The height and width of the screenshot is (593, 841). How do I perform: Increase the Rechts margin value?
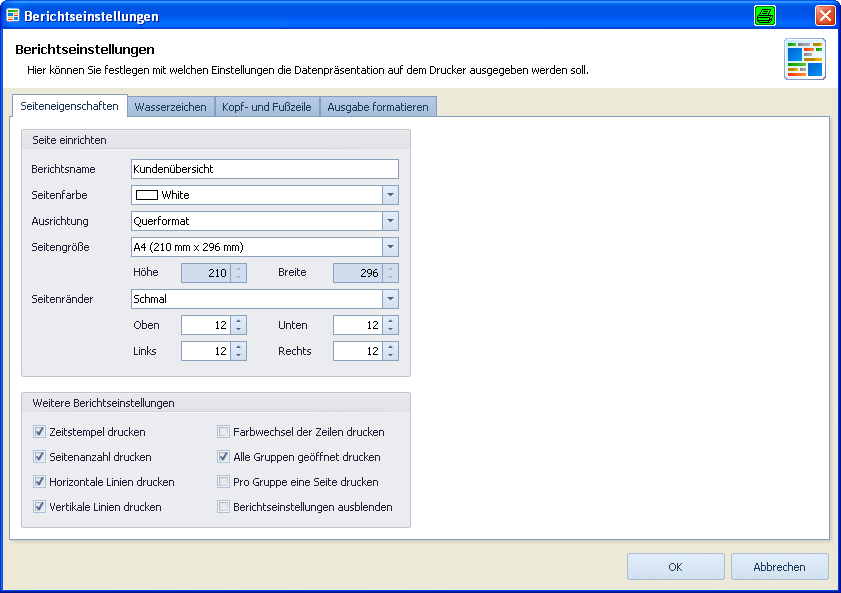[x=390, y=346]
